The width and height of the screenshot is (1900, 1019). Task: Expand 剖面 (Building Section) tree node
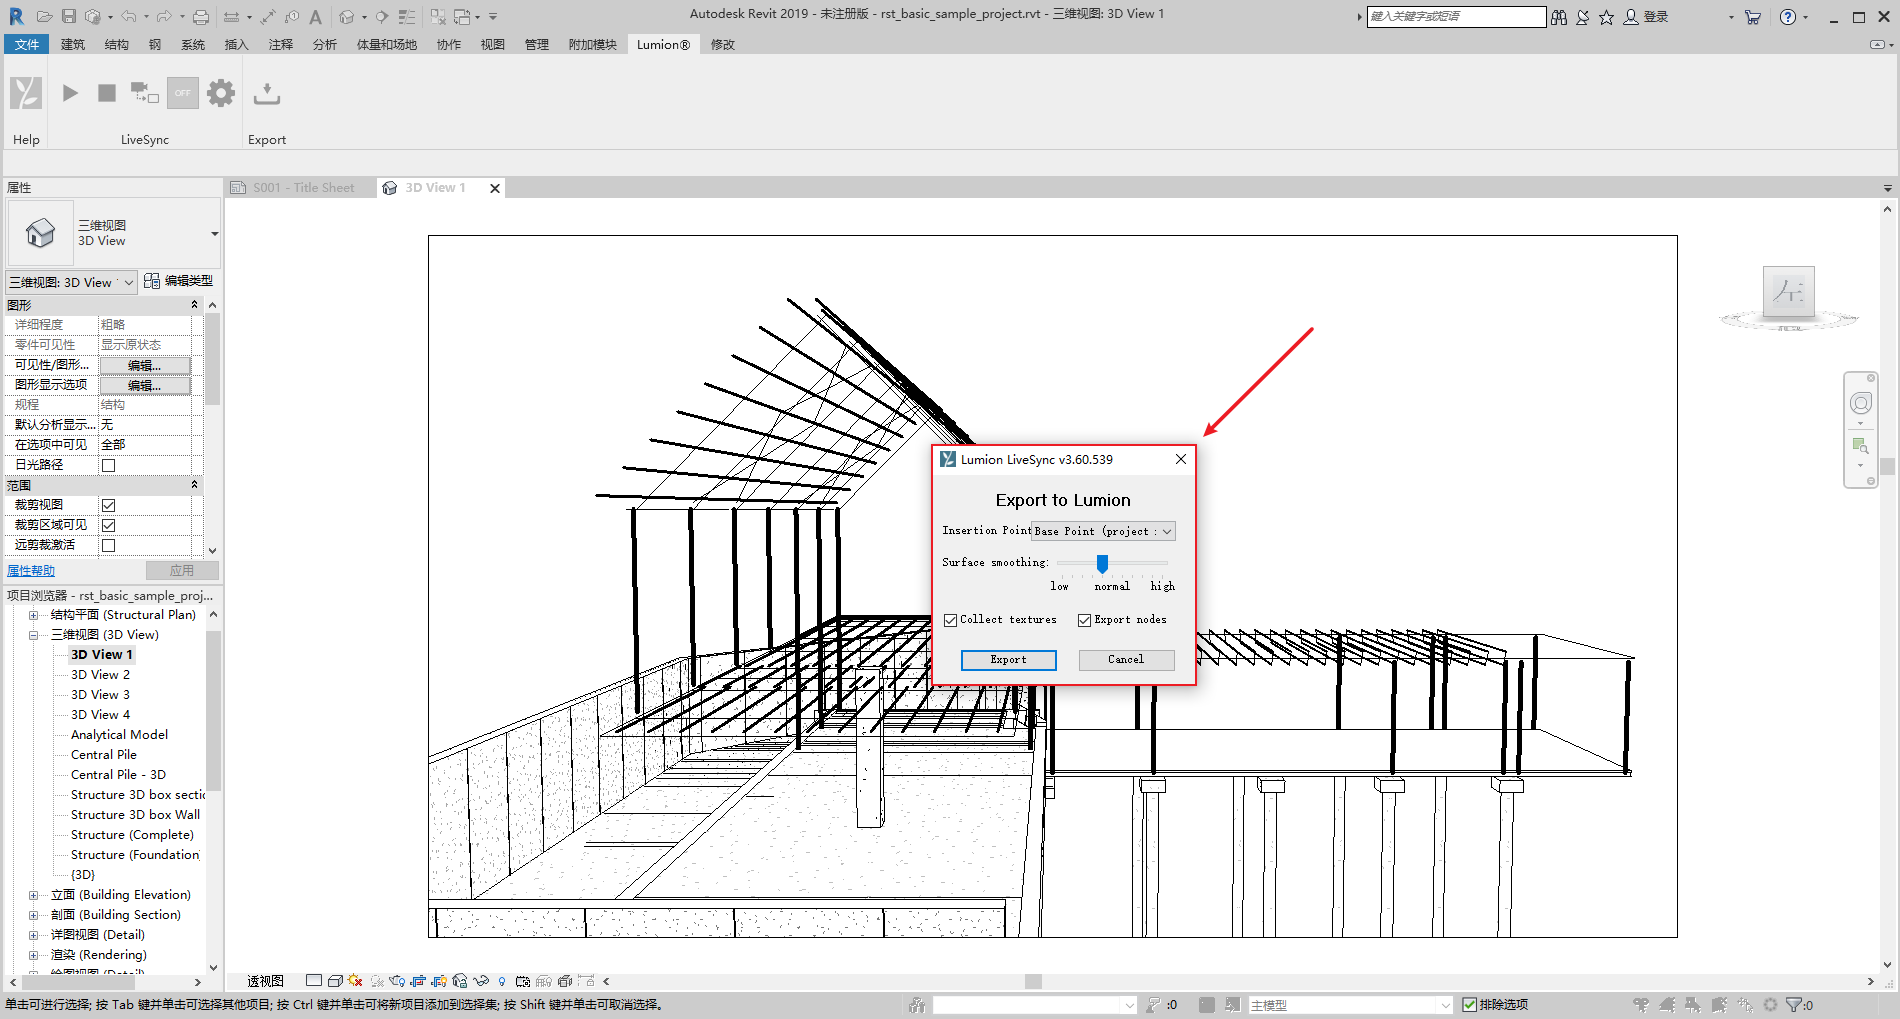pos(33,915)
